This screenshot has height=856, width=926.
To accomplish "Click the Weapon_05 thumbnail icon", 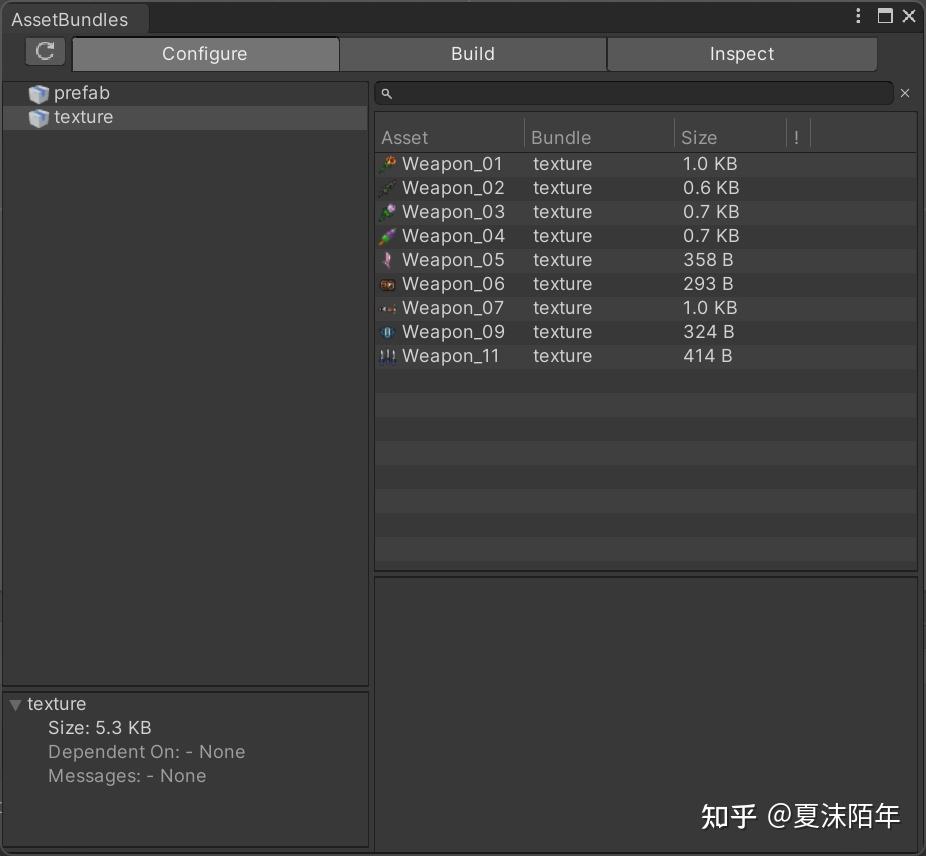I will [386, 259].
